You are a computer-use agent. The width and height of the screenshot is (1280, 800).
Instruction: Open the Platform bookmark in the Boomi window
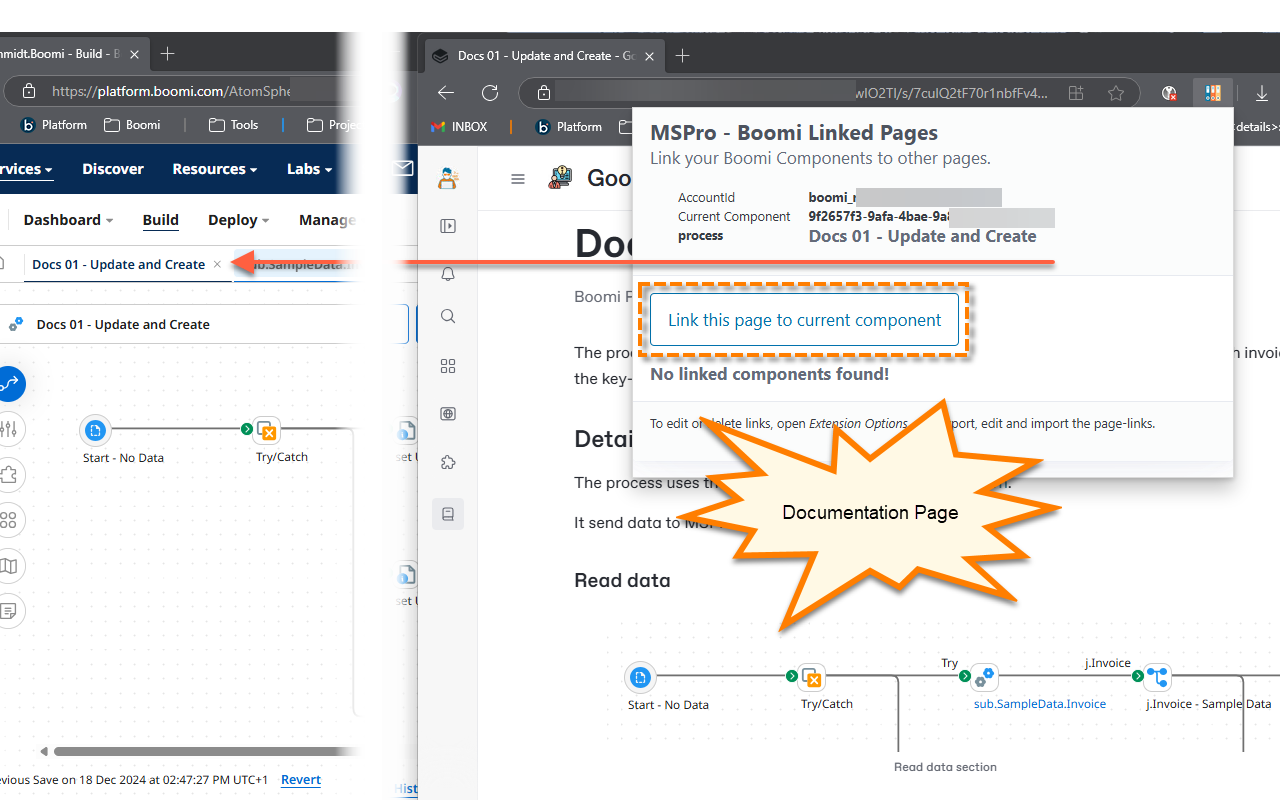pos(54,125)
